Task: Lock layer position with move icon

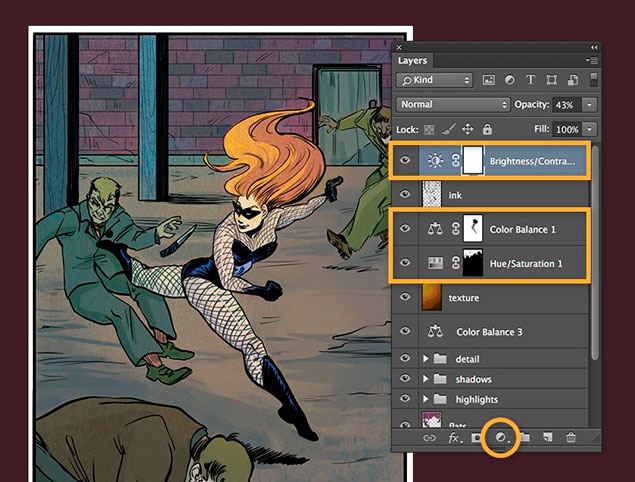Action: (x=467, y=129)
